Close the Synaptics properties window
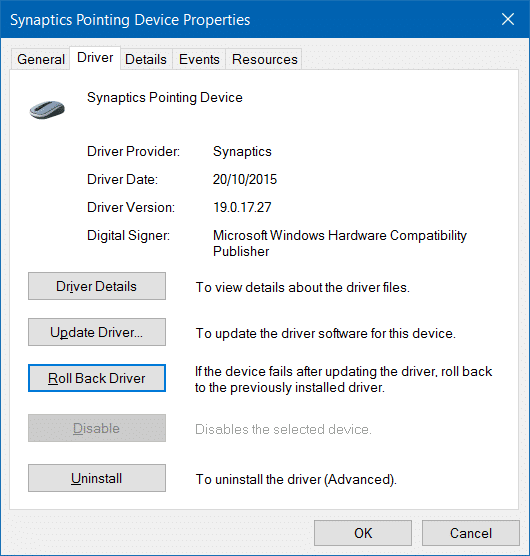 coord(508,19)
